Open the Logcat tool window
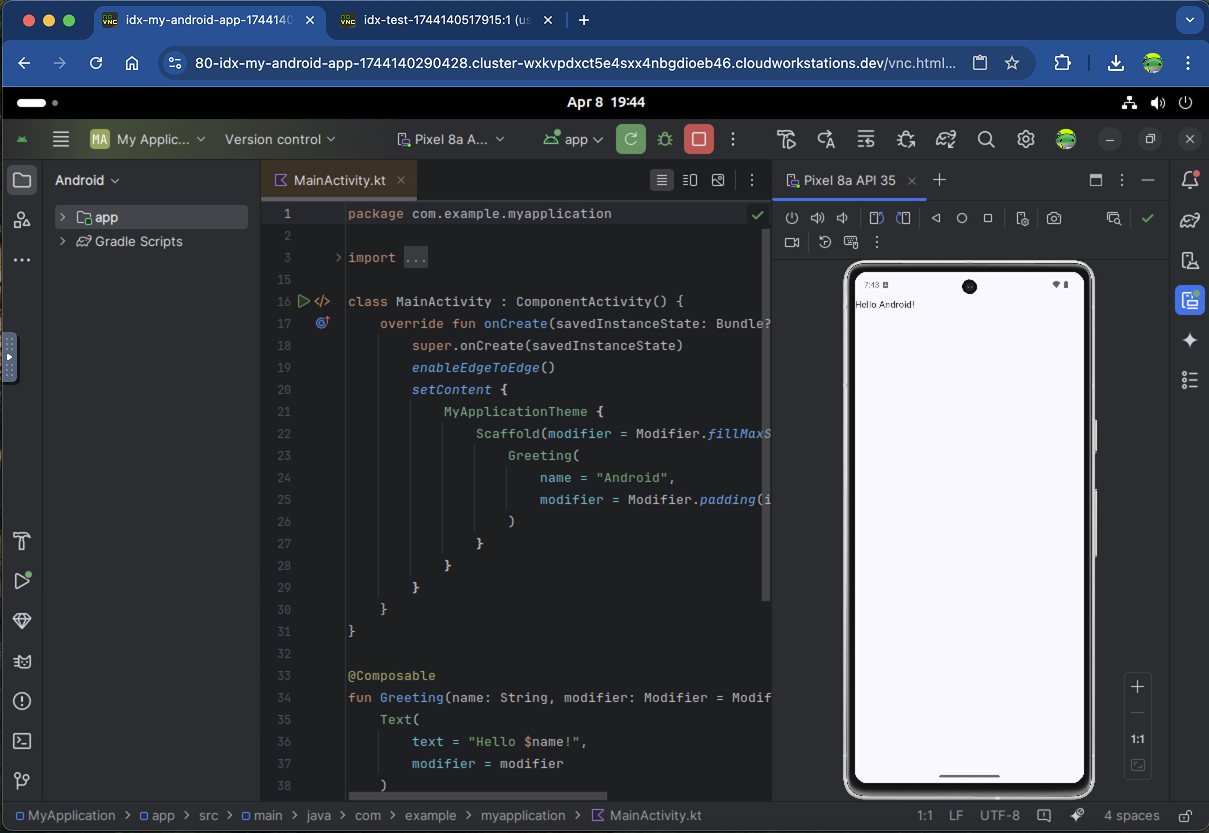 click(22, 661)
